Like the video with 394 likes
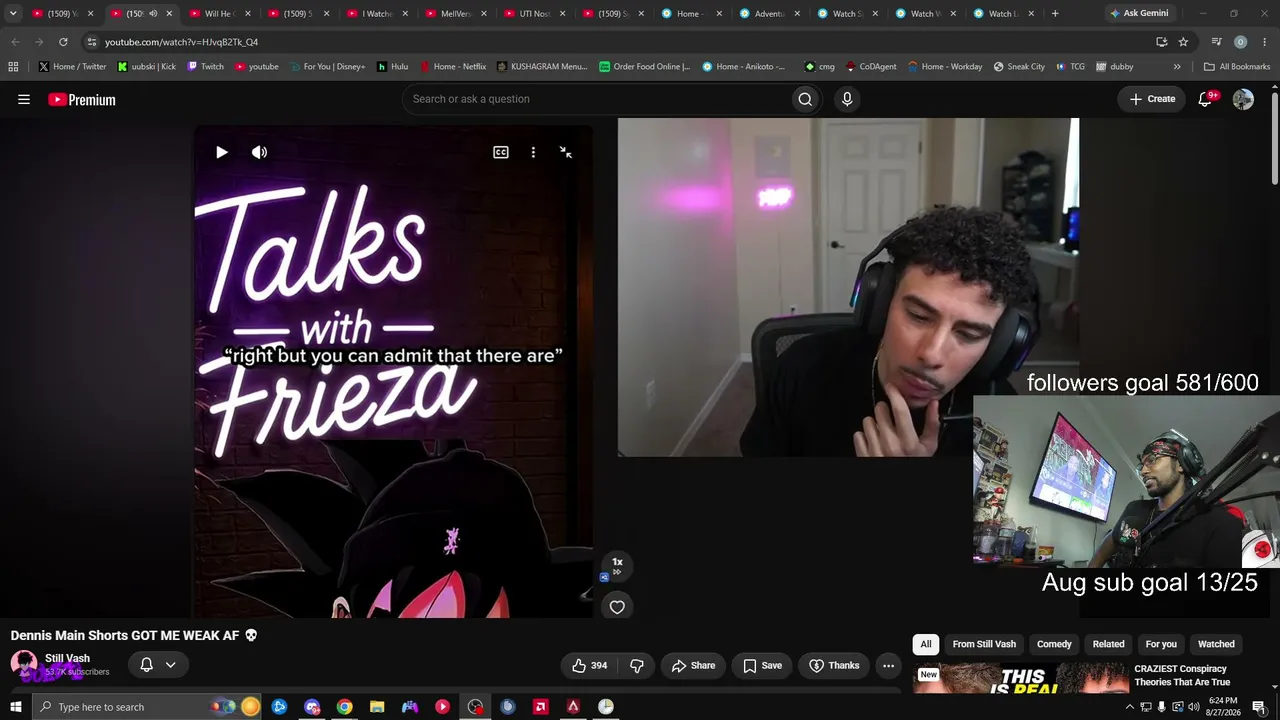The height and width of the screenshot is (720, 1280). (x=589, y=665)
